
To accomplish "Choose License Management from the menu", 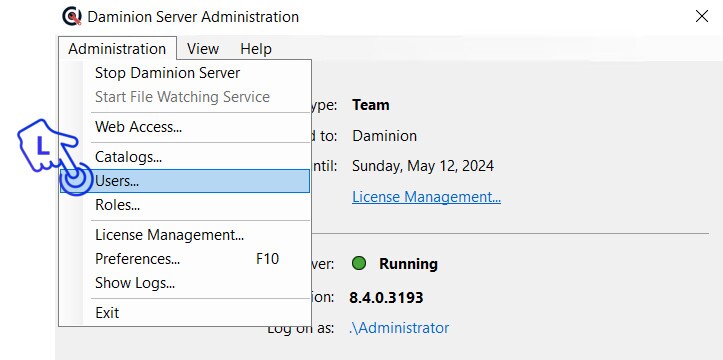I will (x=185, y=235).
